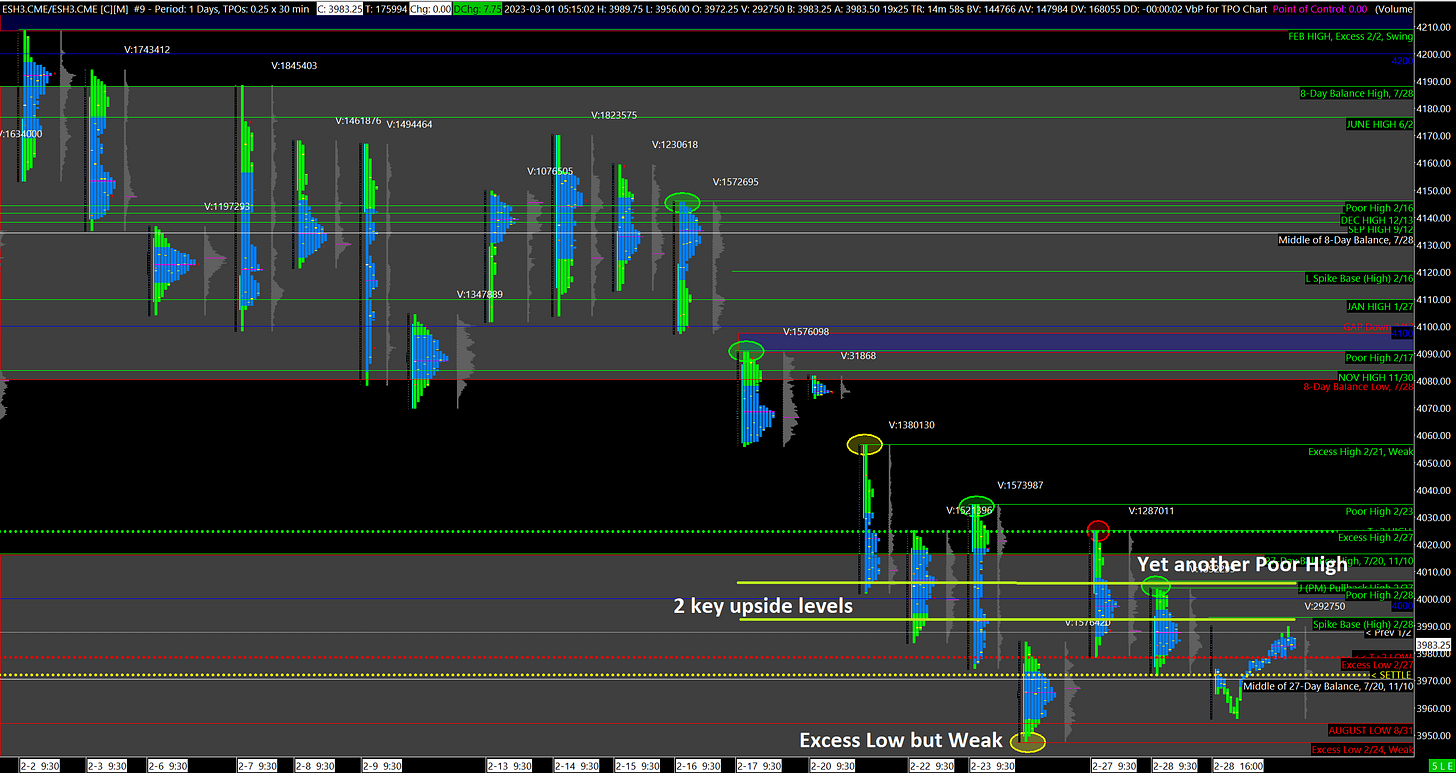Click the '2-13 9:30' date on time axis
The width and height of the screenshot is (1456, 773).
coord(510,765)
